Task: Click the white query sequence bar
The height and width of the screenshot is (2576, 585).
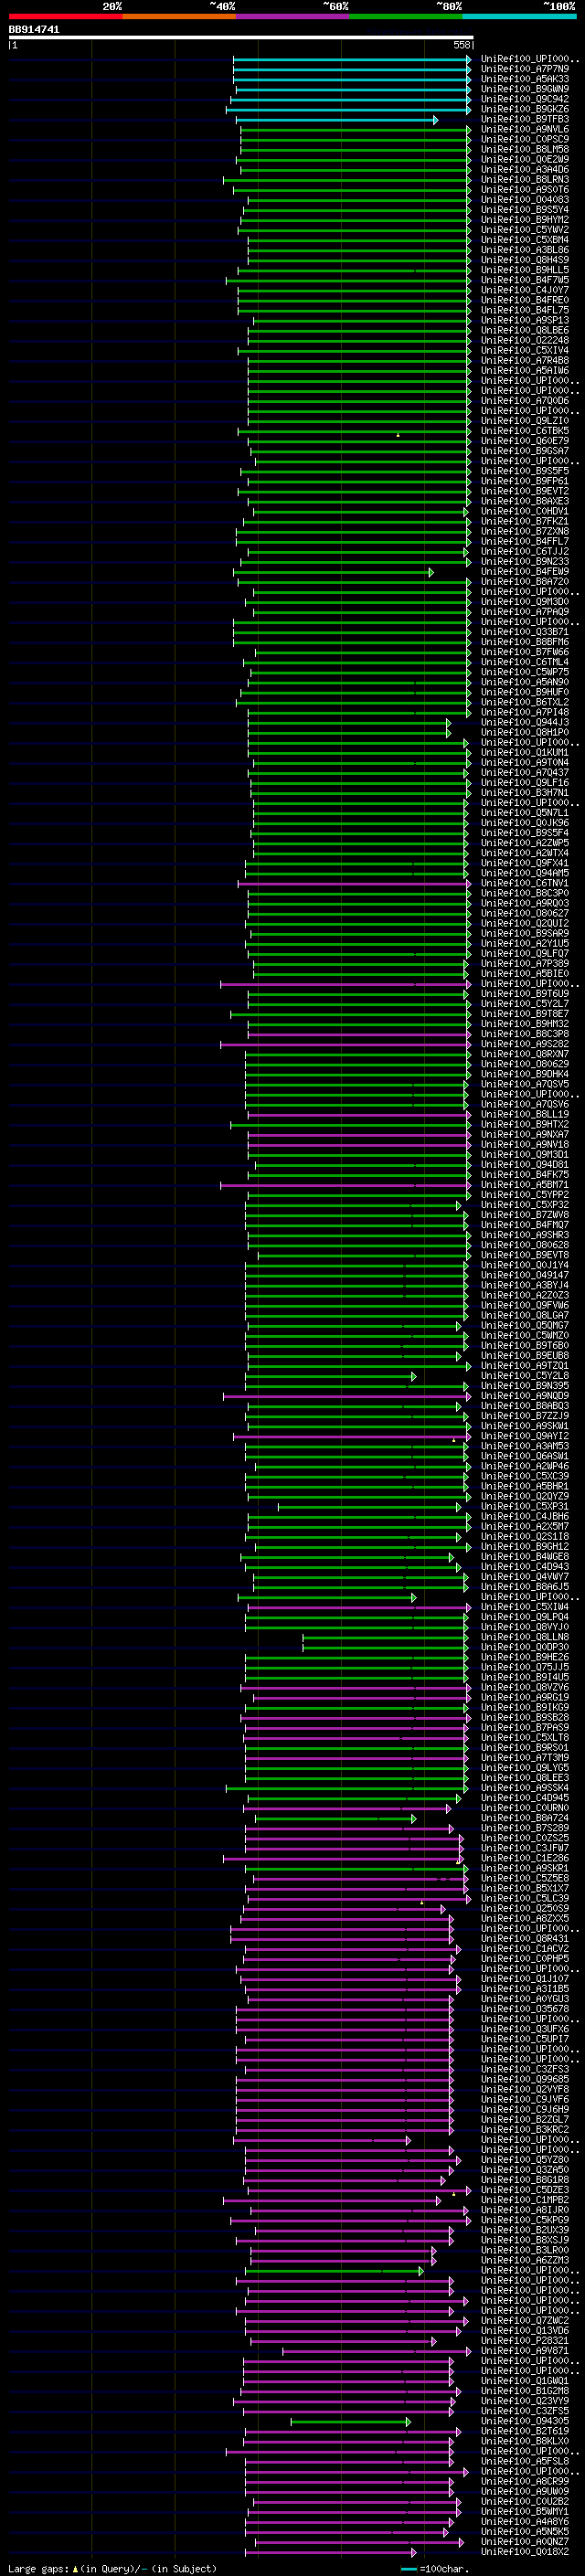Action: point(240,37)
